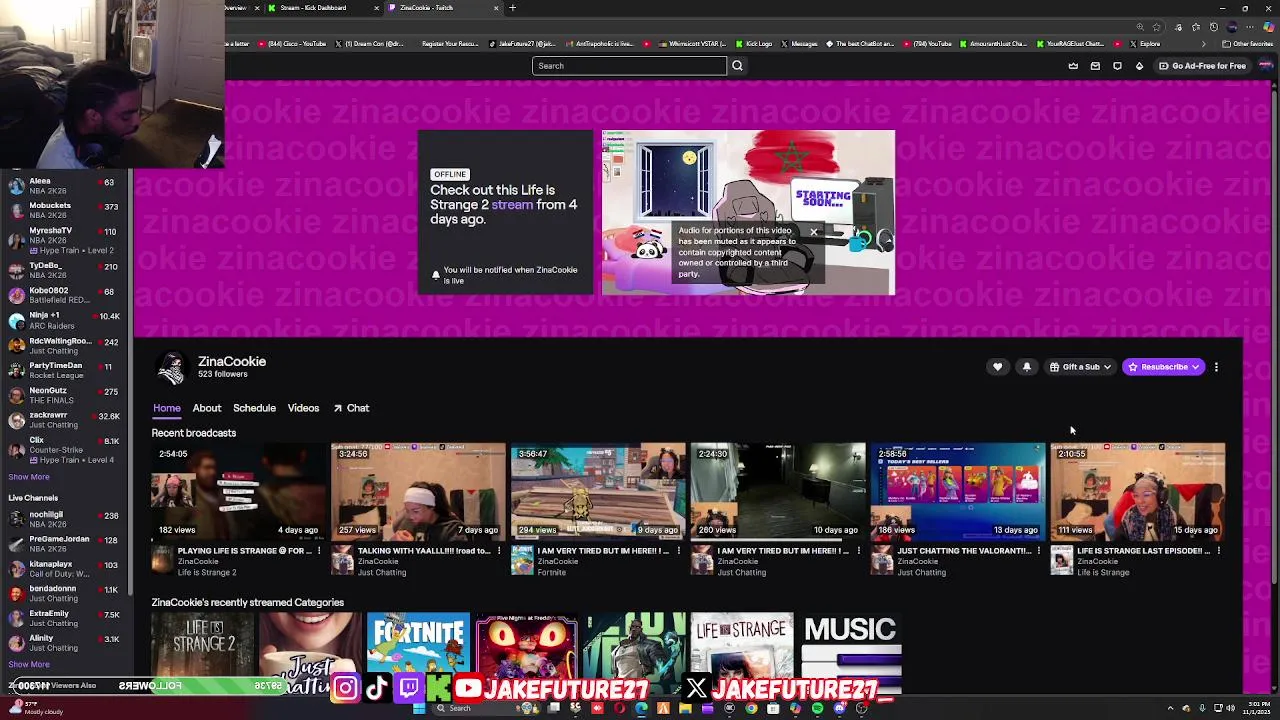Open the weather widget in taskbar
Image resolution: width=1280 pixels, height=720 pixels.
35,708
